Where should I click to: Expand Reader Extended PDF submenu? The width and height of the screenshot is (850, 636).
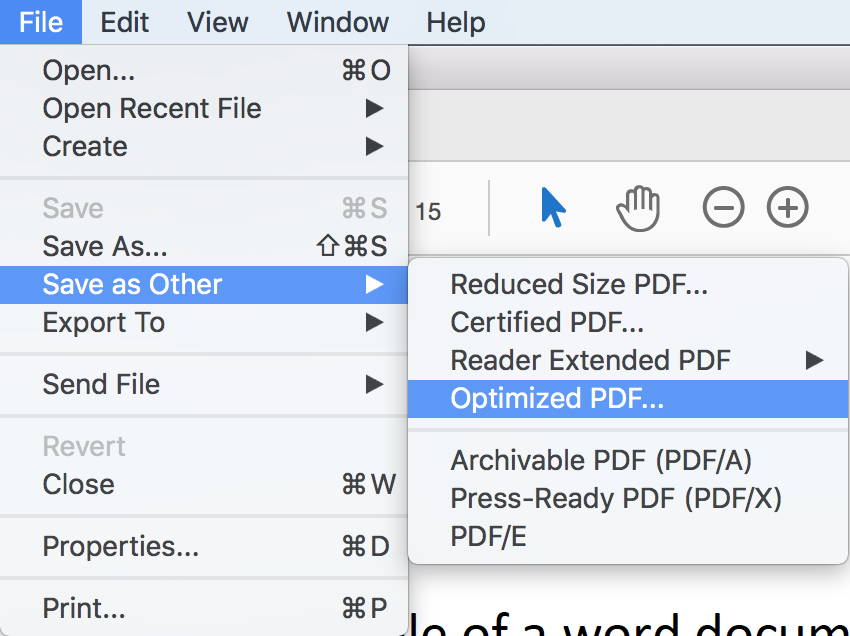[x=628, y=361]
